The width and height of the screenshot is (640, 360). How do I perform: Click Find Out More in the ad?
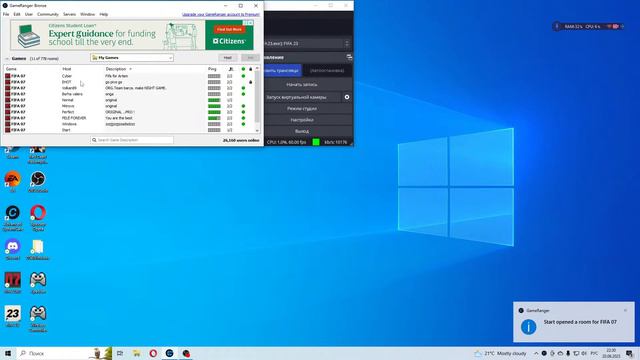[x=229, y=29]
